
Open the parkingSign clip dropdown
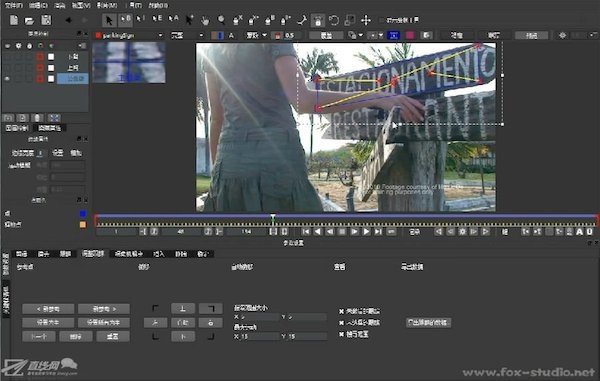point(129,36)
